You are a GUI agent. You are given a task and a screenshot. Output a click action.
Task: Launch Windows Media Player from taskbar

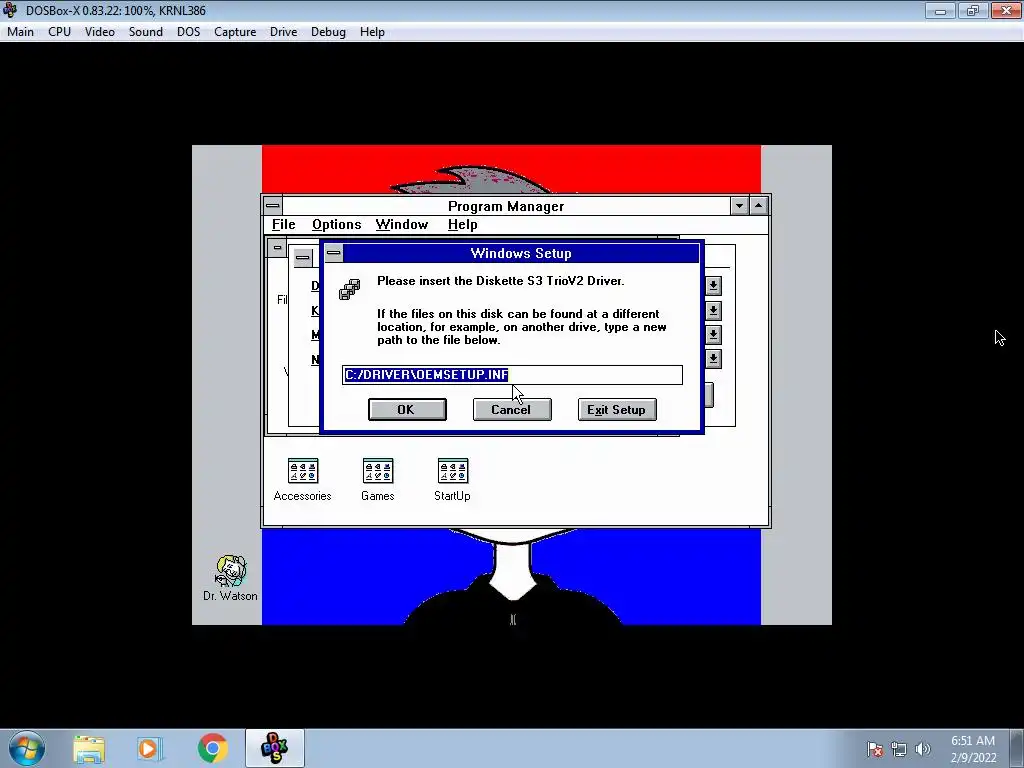[150, 748]
